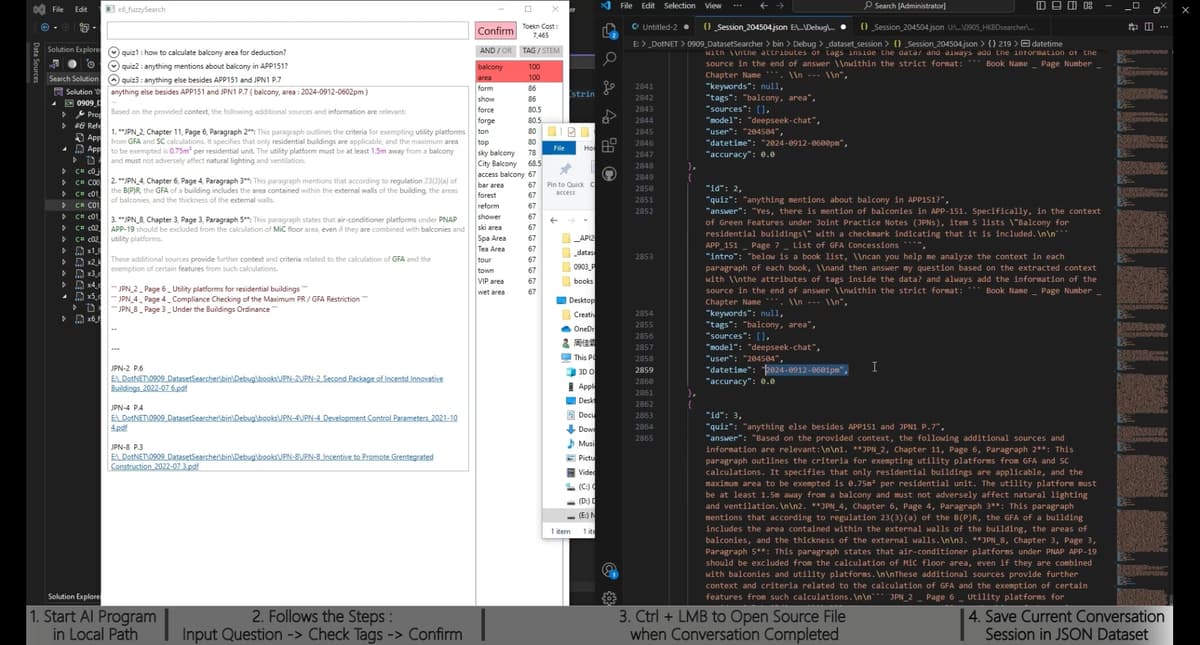The width and height of the screenshot is (1200, 645).
Task: Open customize layout icon in VS Code title bar
Action: [1089, 6]
